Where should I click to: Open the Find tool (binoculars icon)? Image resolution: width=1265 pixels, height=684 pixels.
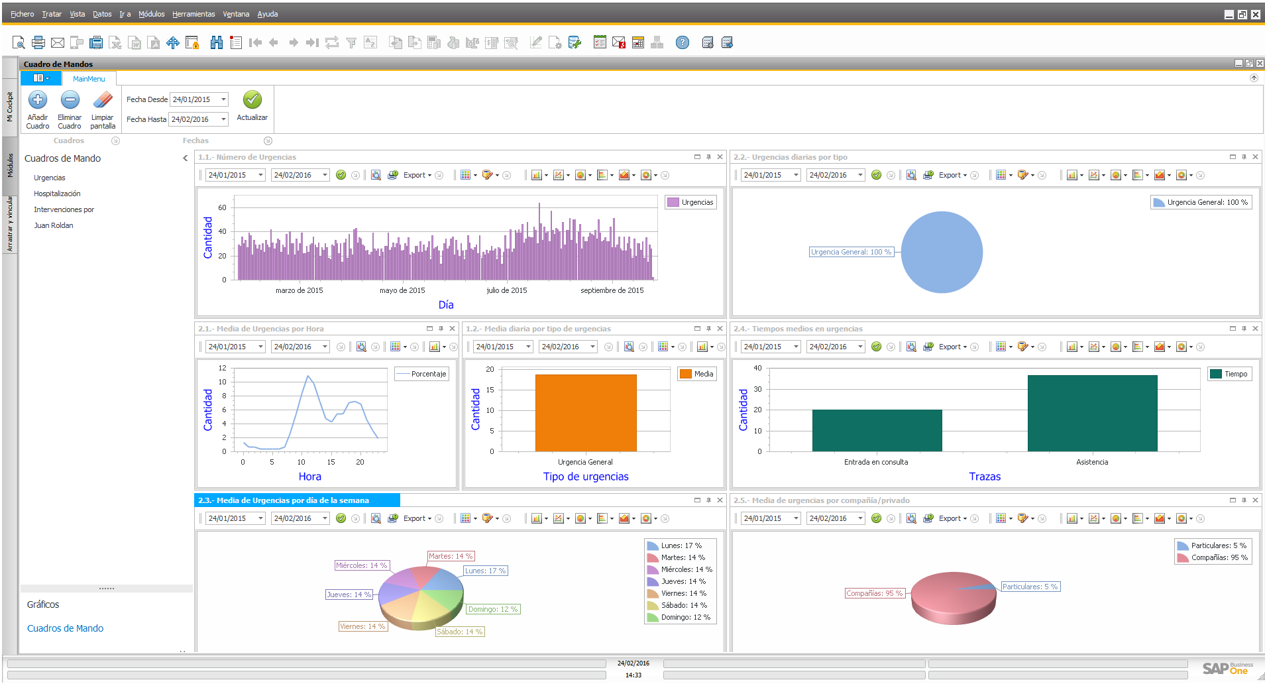(x=217, y=42)
